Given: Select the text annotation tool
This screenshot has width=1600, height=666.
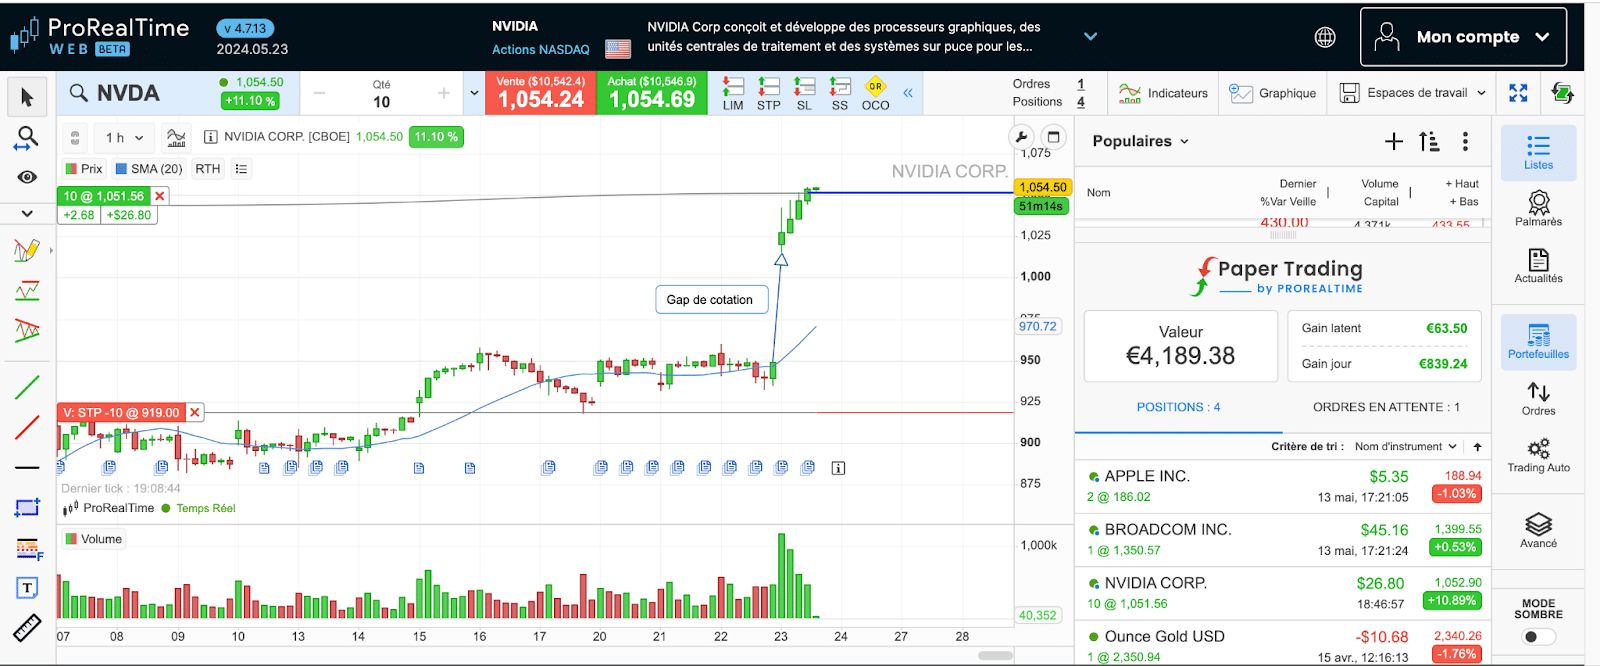Looking at the screenshot, I should (28, 588).
